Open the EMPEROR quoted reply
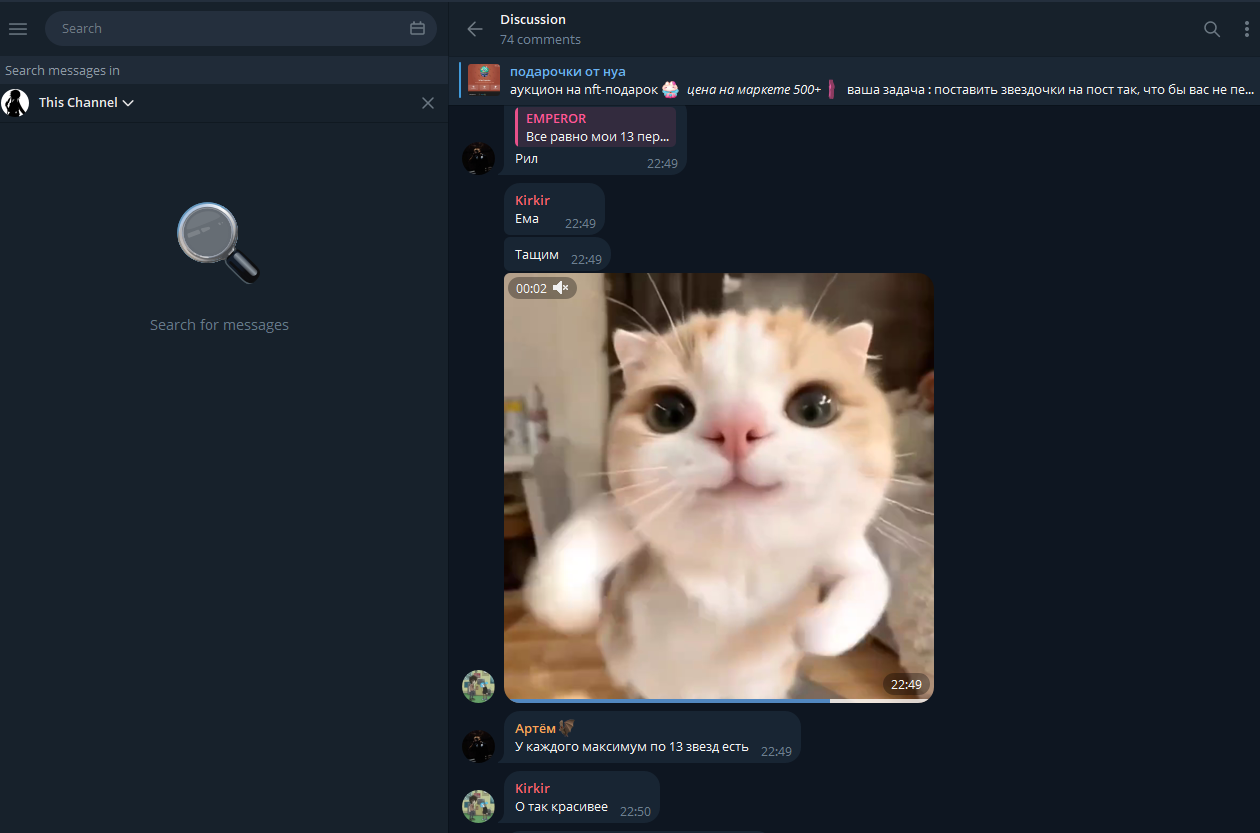1260x833 pixels. click(597, 128)
